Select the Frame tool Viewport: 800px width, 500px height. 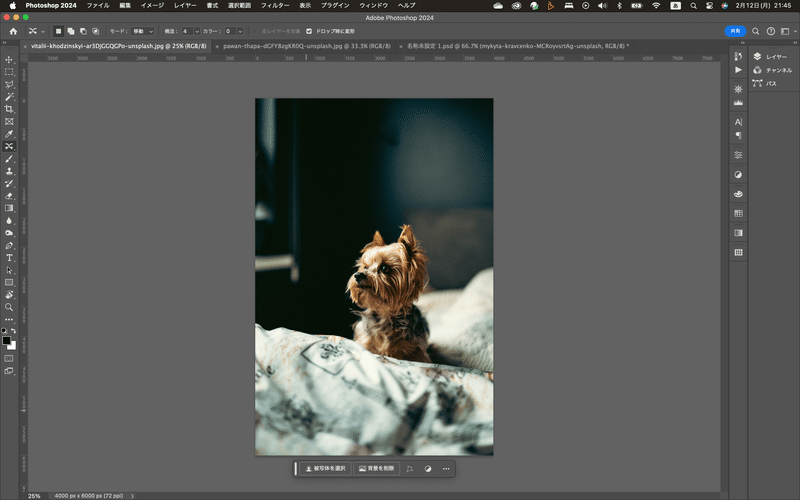coord(9,121)
